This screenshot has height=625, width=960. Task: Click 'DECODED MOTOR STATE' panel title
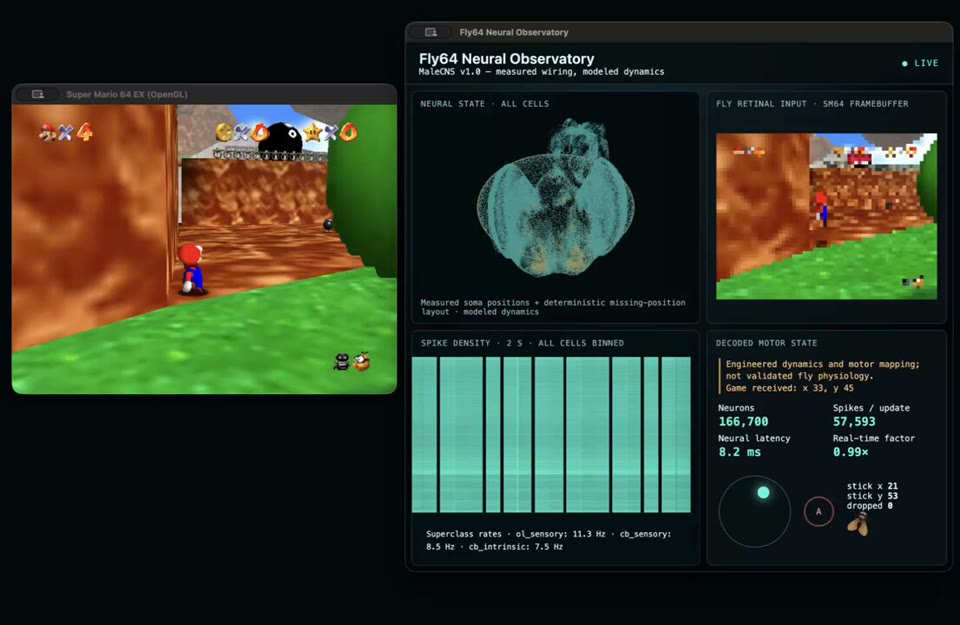pyautogui.click(x=767, y=343)
